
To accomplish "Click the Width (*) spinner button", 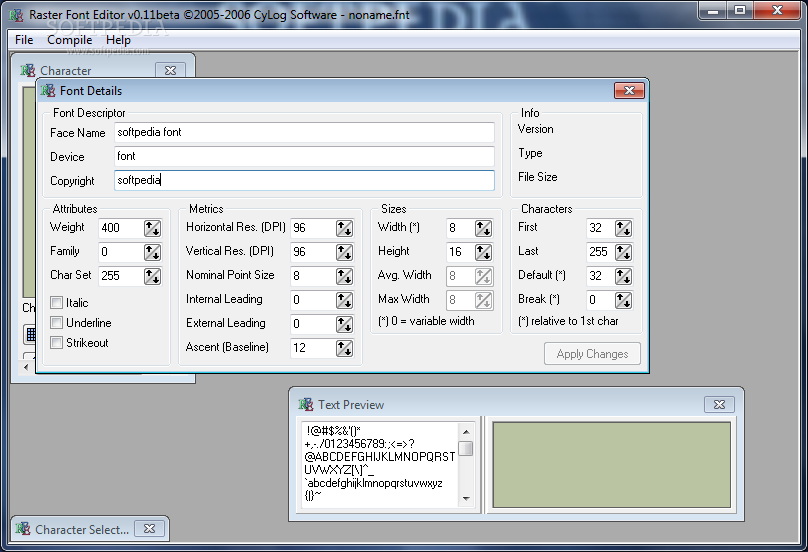I will coord(483,228).
